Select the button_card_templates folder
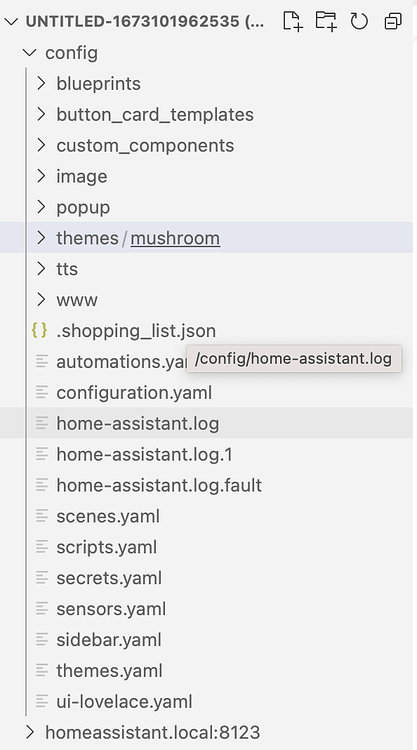This screenshot has width=417, height=750. [x=155, y=115]
